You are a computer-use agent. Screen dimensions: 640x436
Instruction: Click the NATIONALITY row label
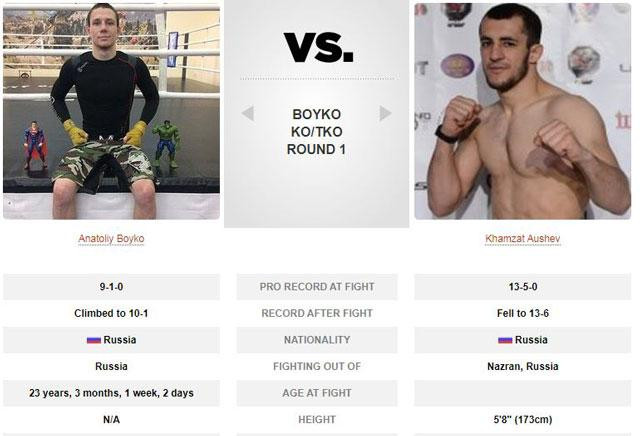coord(316,340)
